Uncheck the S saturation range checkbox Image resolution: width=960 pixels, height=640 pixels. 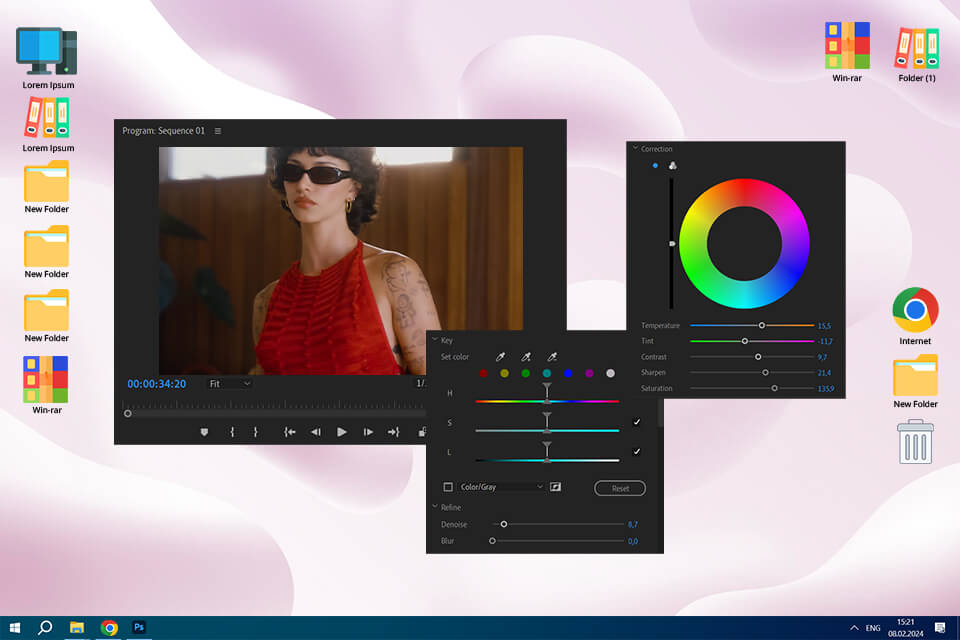coord(637,422)
